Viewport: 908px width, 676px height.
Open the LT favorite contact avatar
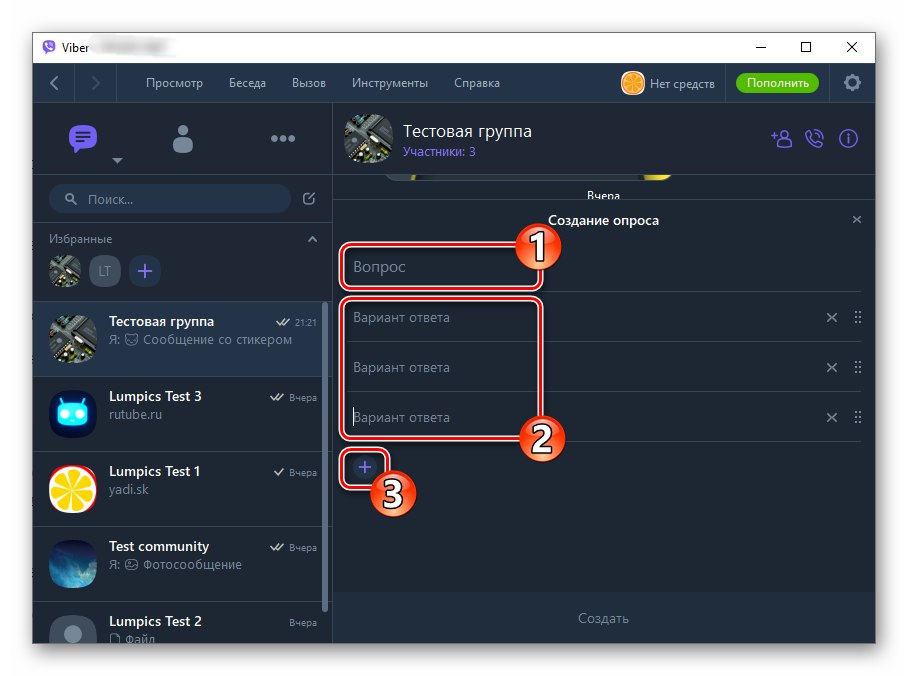point(105,271)
